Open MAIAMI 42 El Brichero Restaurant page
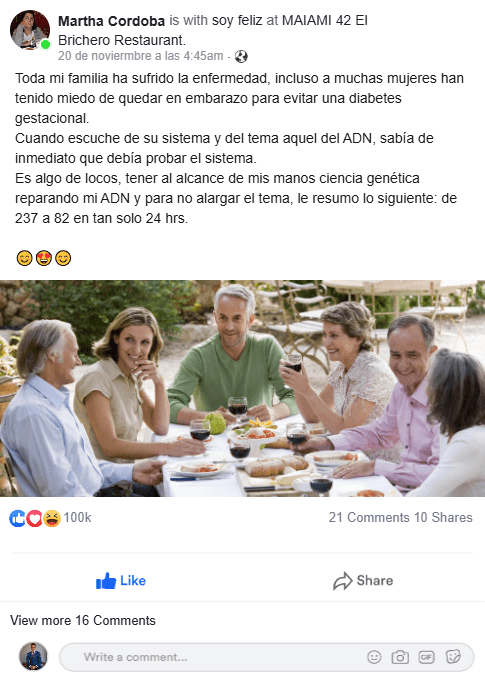485x680 pixels. point(213,30)
